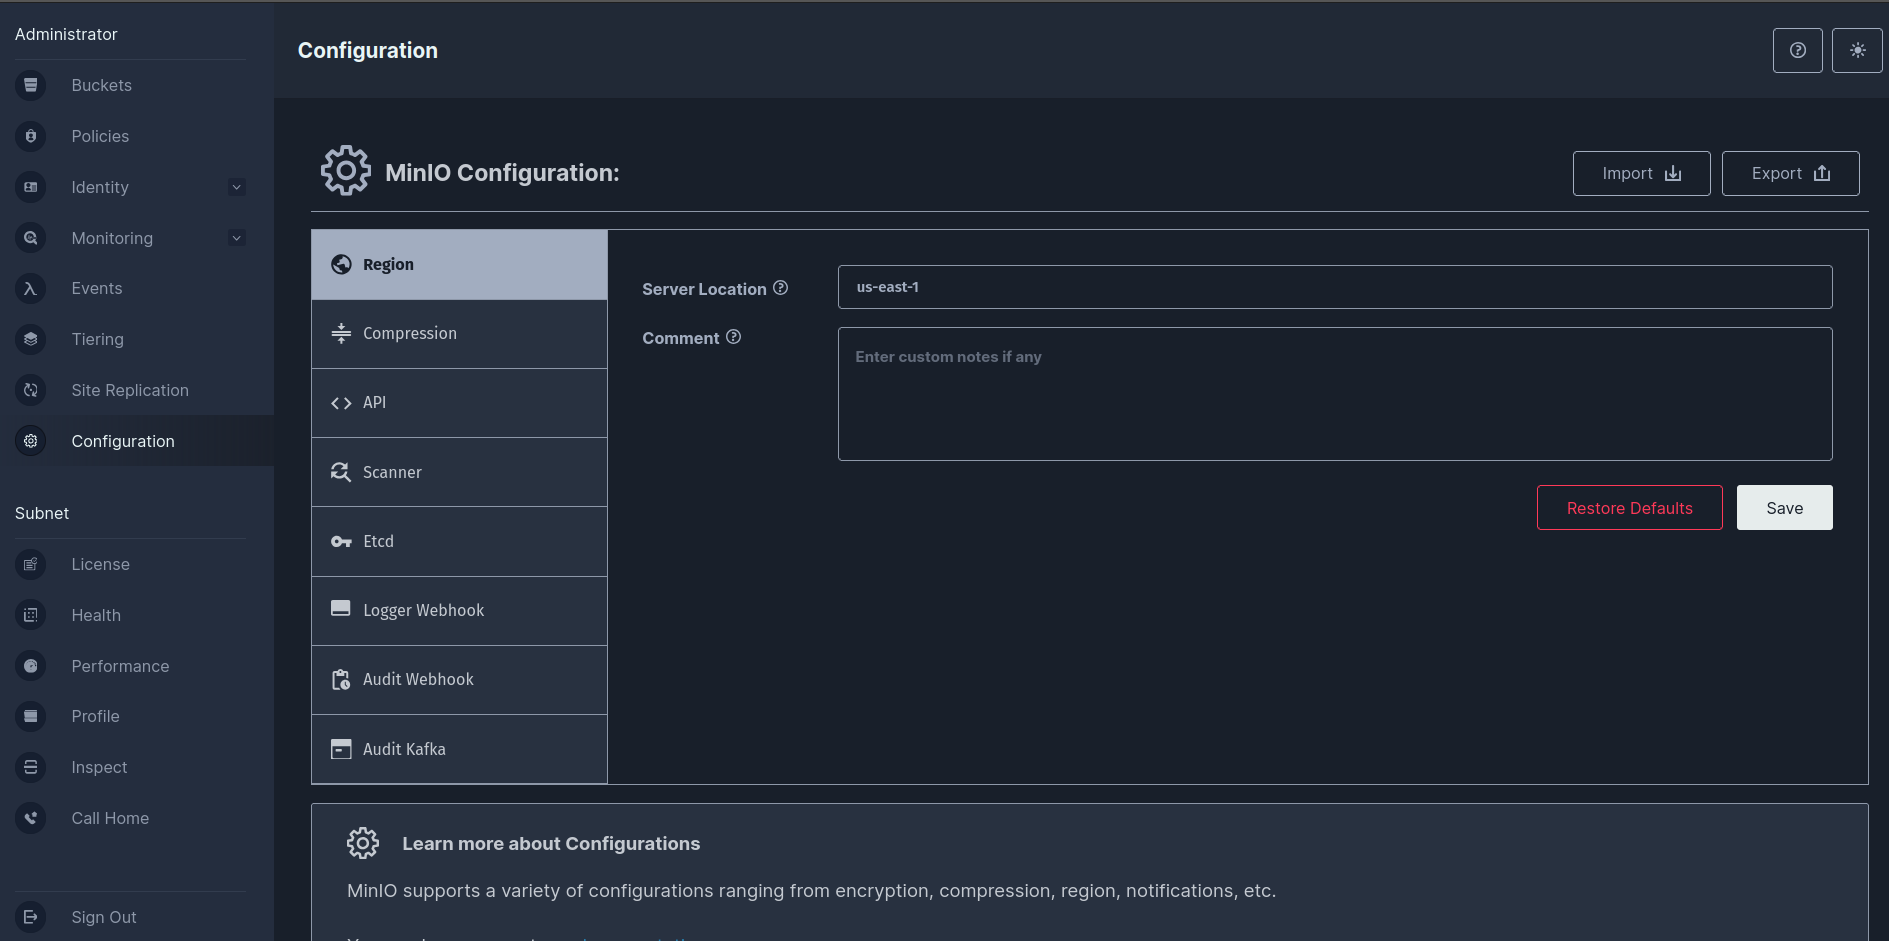Click the Policies shield icon
The width and height of the screenshot is (1889, 941).
(31, 136)
